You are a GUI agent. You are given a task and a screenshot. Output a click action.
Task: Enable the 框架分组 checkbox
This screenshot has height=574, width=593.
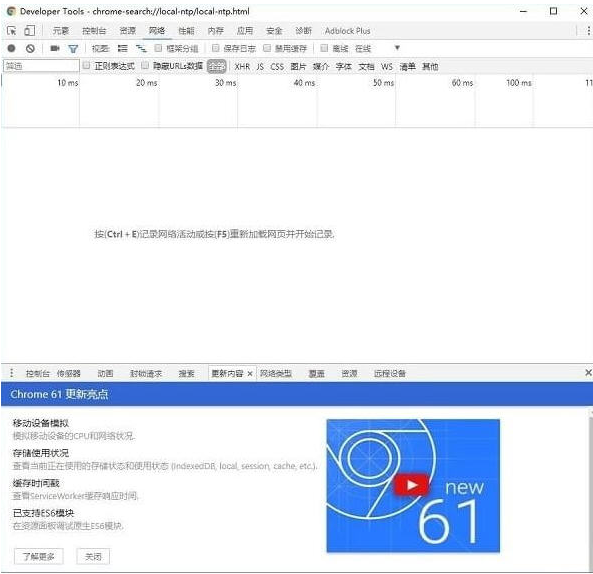158,48
